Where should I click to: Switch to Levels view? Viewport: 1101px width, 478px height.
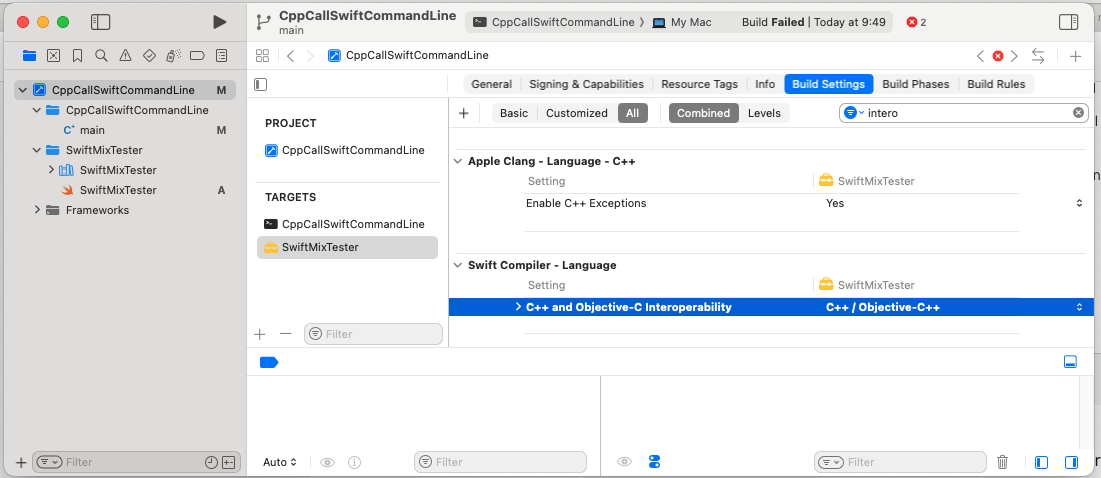[764, 113]
